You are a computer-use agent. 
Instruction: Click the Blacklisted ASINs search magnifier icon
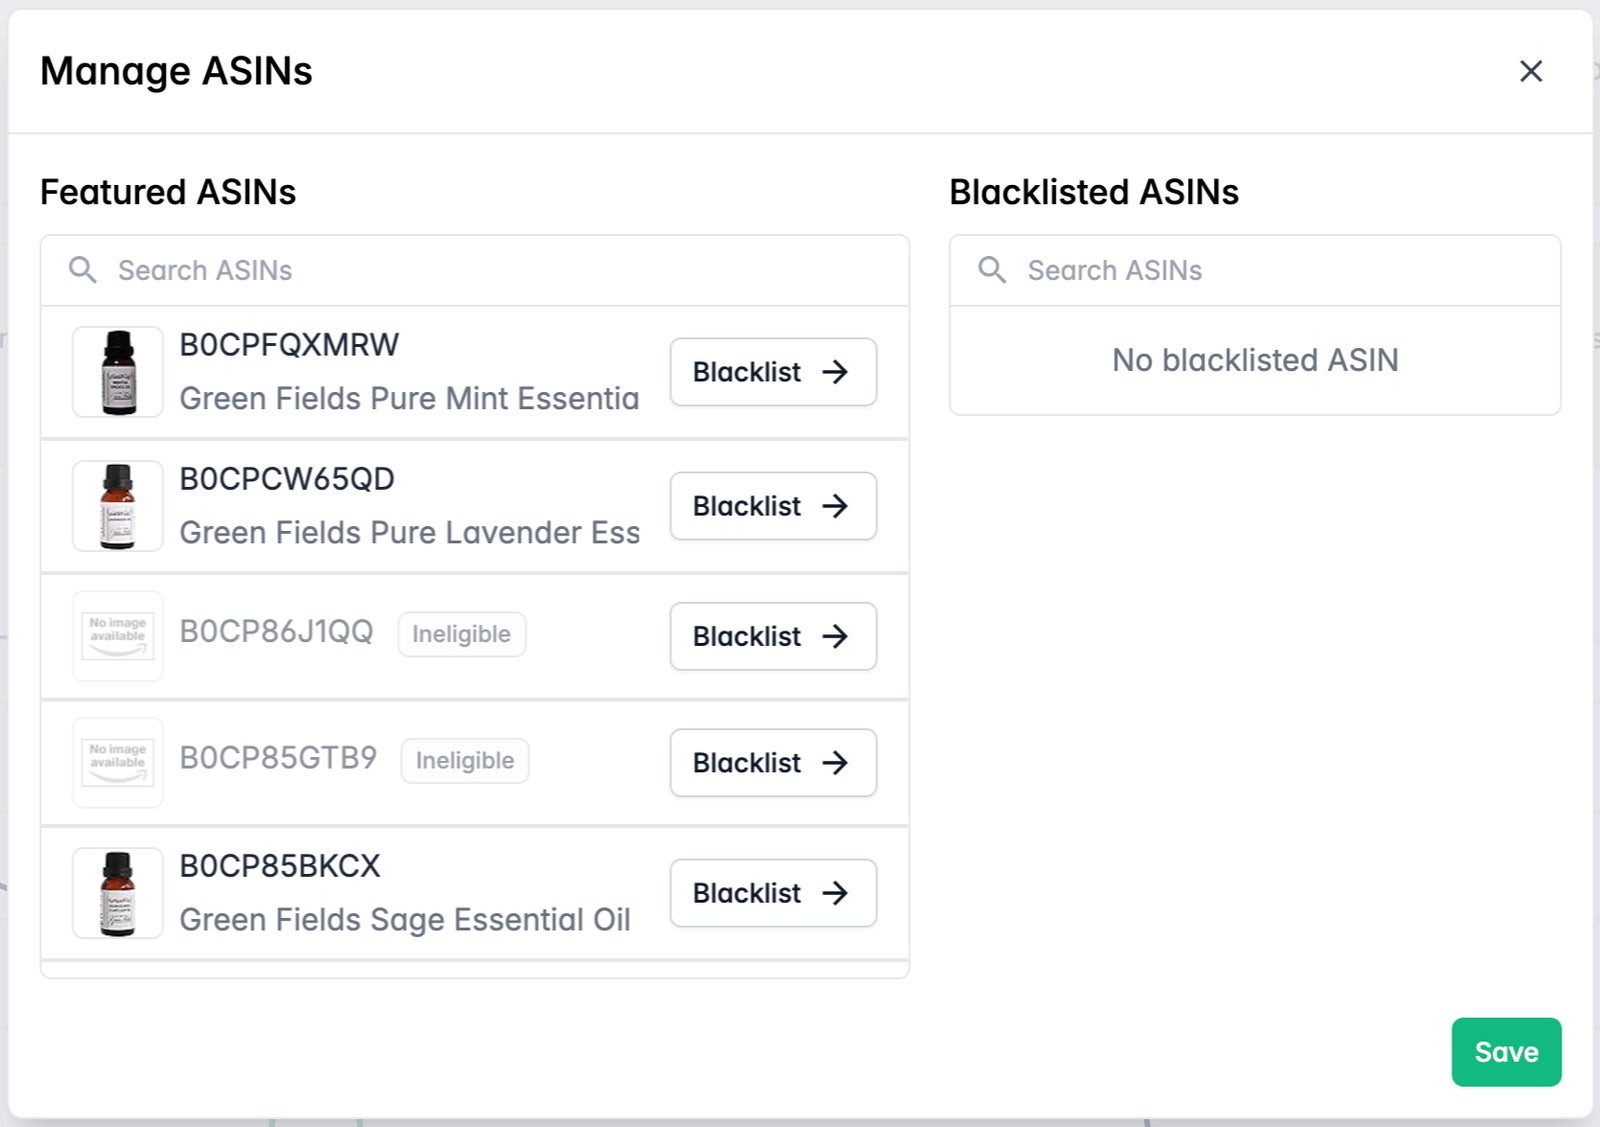(992, 270)
